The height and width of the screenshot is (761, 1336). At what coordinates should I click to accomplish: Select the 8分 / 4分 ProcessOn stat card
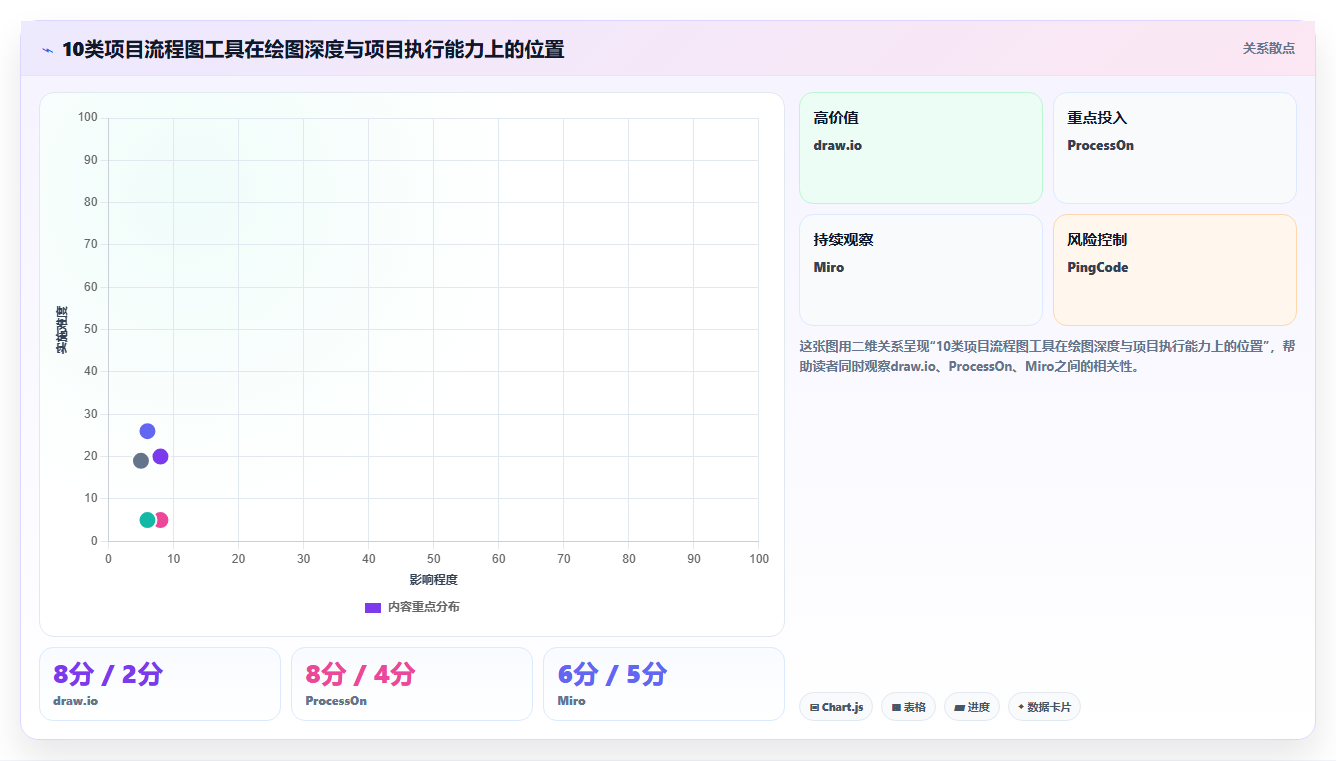412,684
